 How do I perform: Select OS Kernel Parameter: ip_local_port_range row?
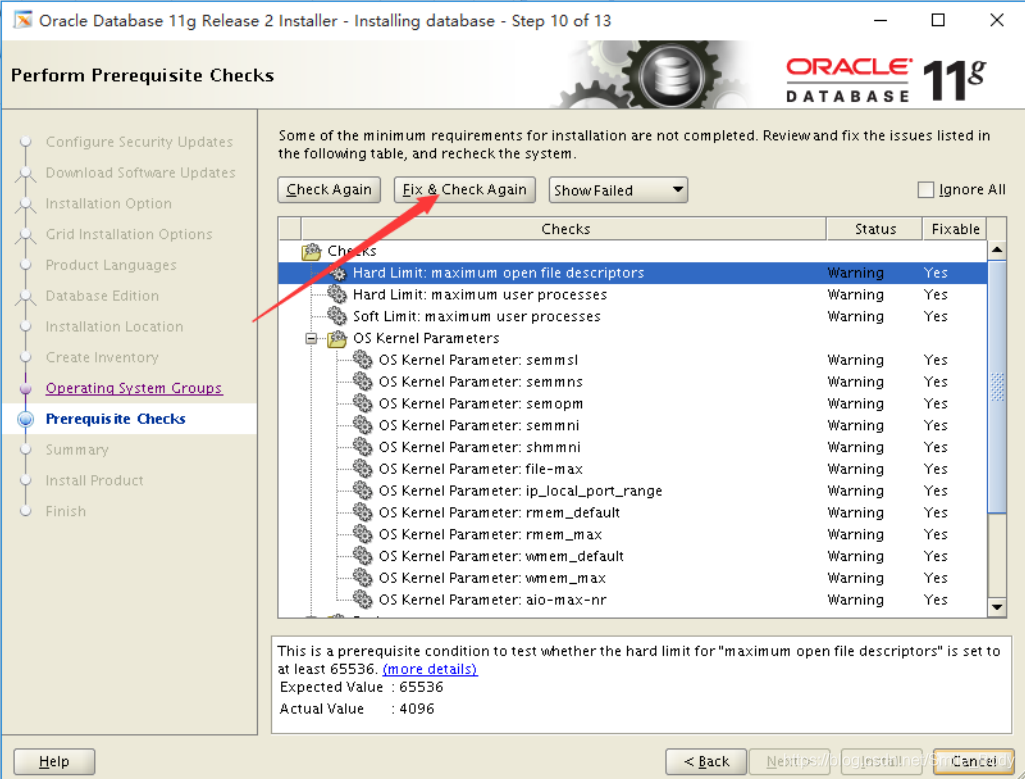click(633, 491)
